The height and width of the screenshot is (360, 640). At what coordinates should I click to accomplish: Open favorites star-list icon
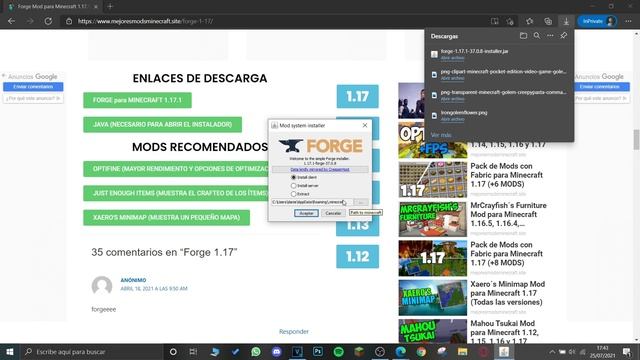530,21
